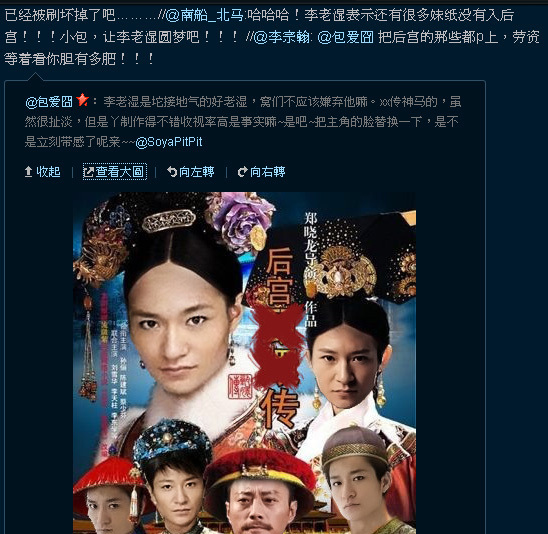Click the emperor's red hat in the poster

tap(260, 470)
